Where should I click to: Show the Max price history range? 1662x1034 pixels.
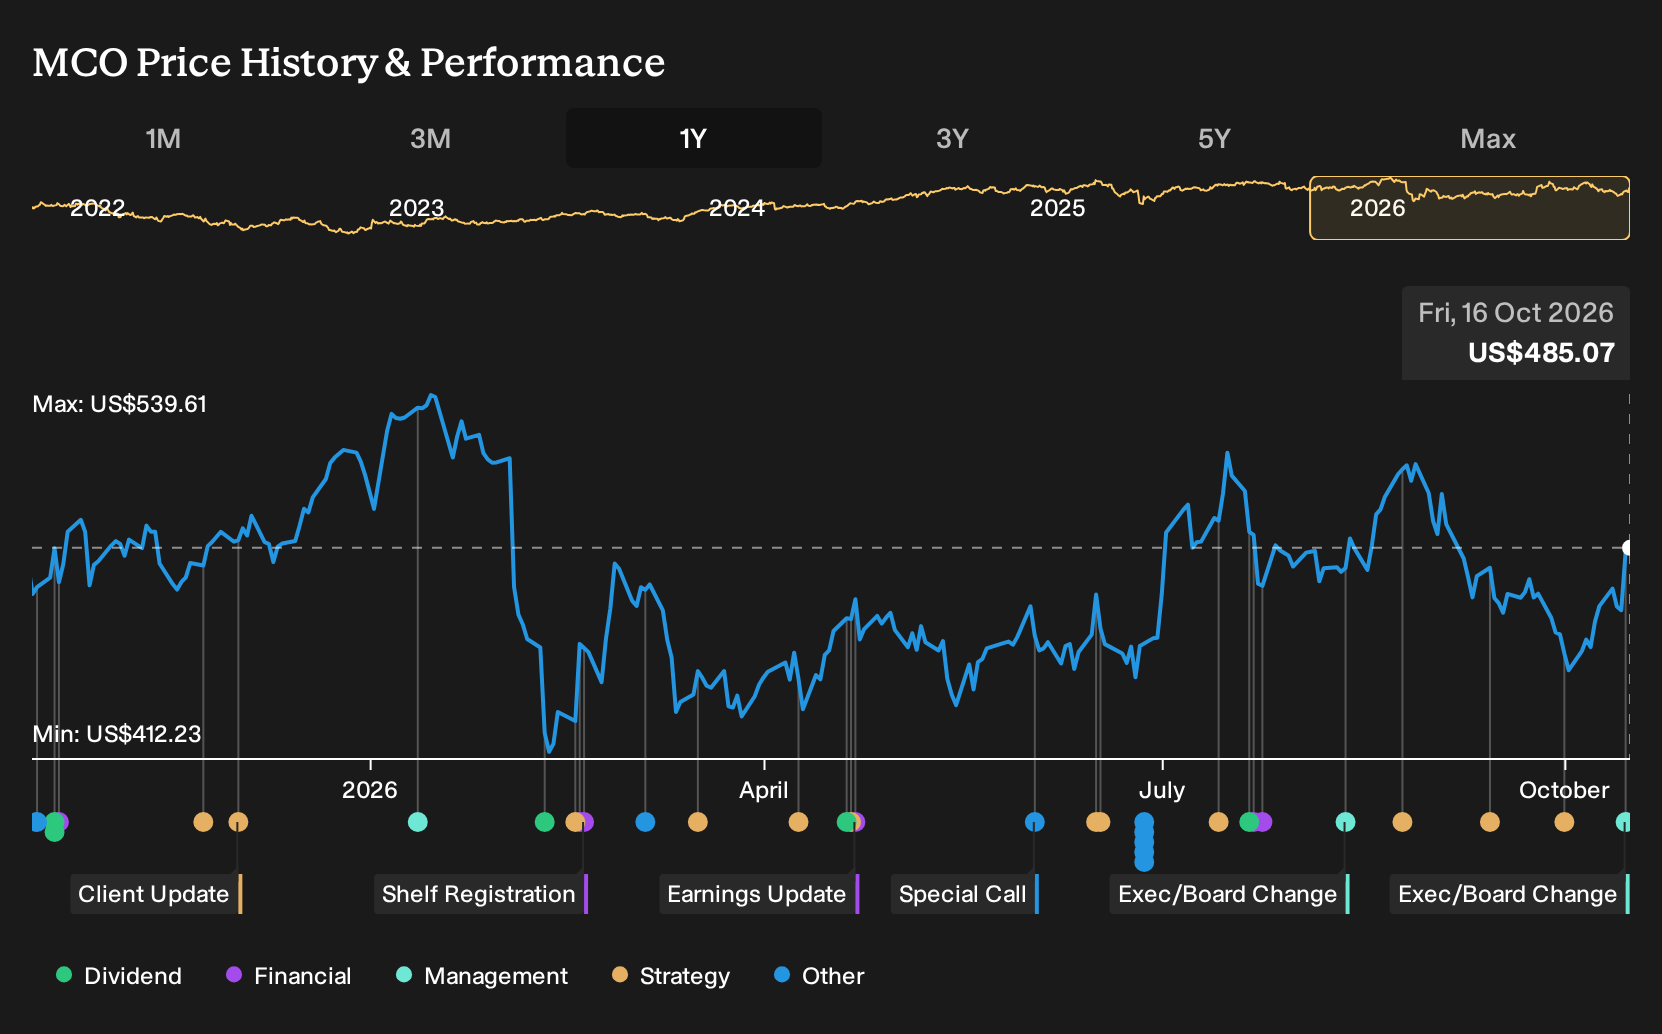pyautogui.click(x=1488, y=138)
